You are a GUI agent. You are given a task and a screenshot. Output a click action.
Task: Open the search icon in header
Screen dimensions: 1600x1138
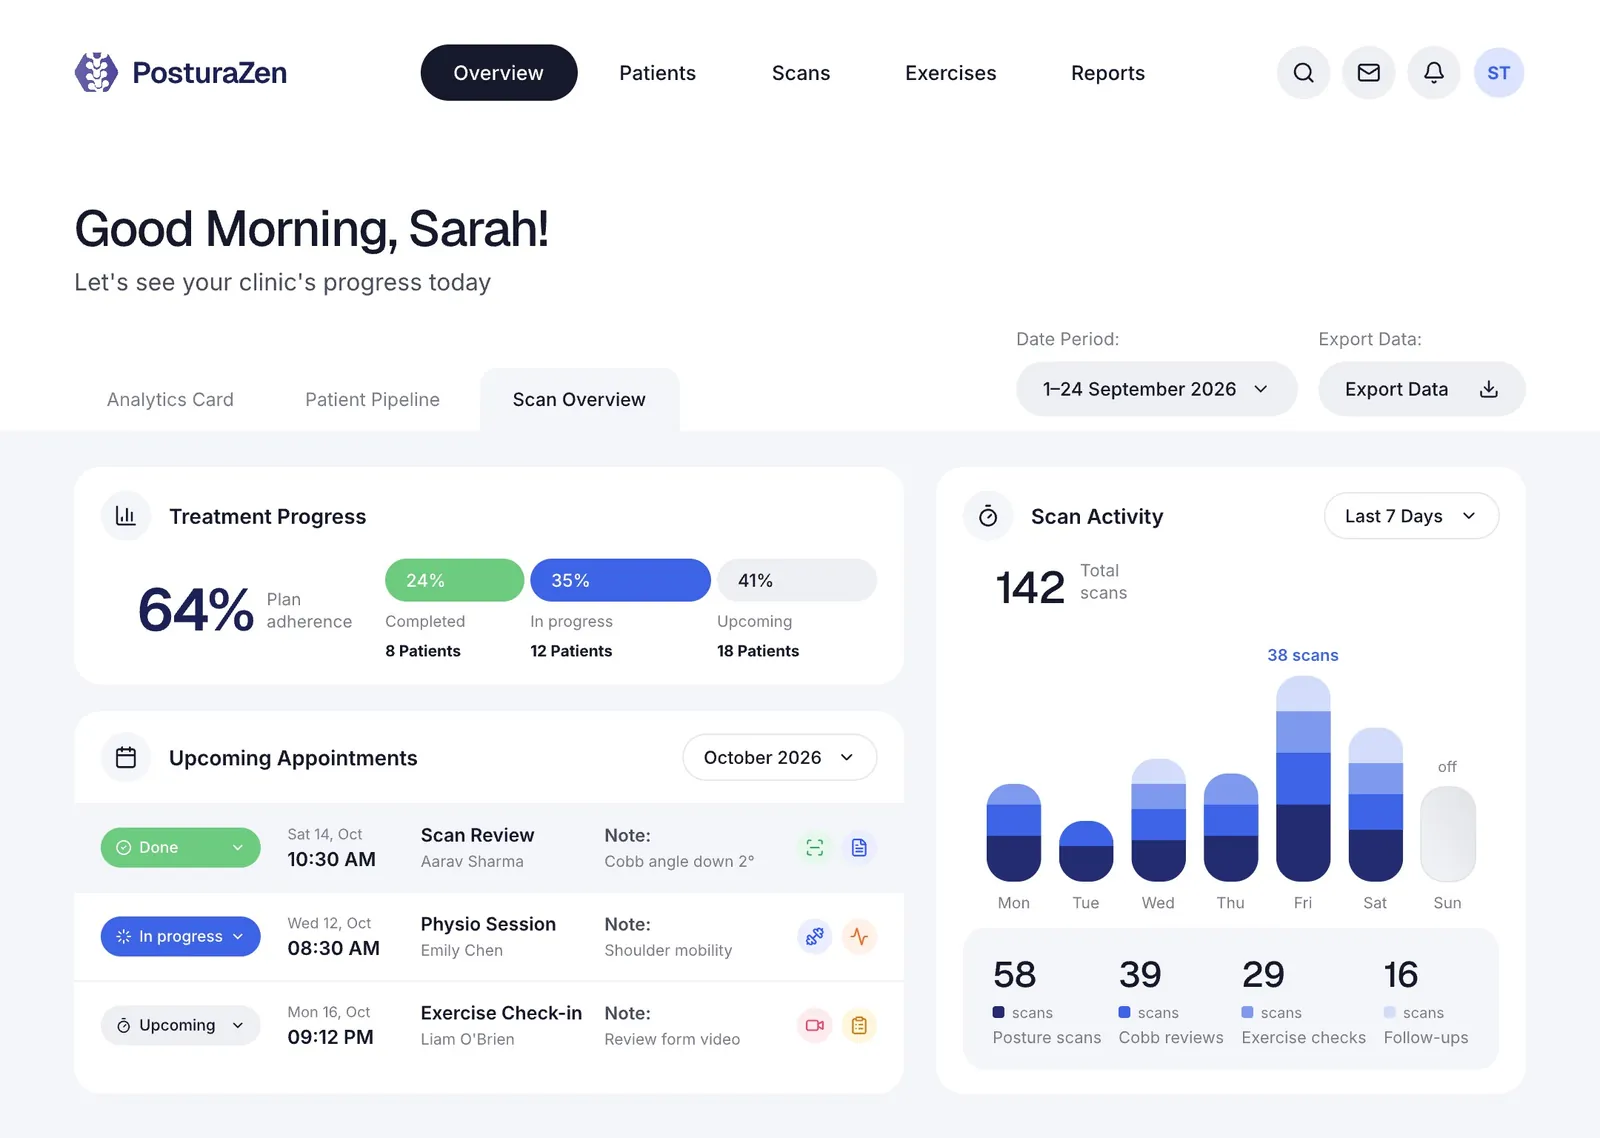(1303, 72)
